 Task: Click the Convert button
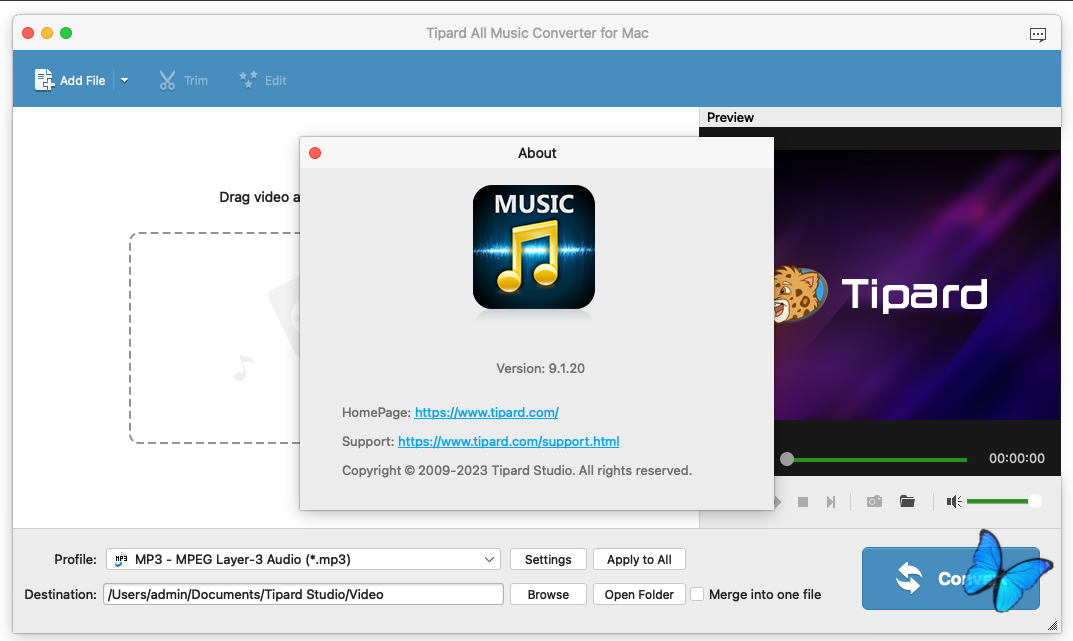click(x=951, y=579)
